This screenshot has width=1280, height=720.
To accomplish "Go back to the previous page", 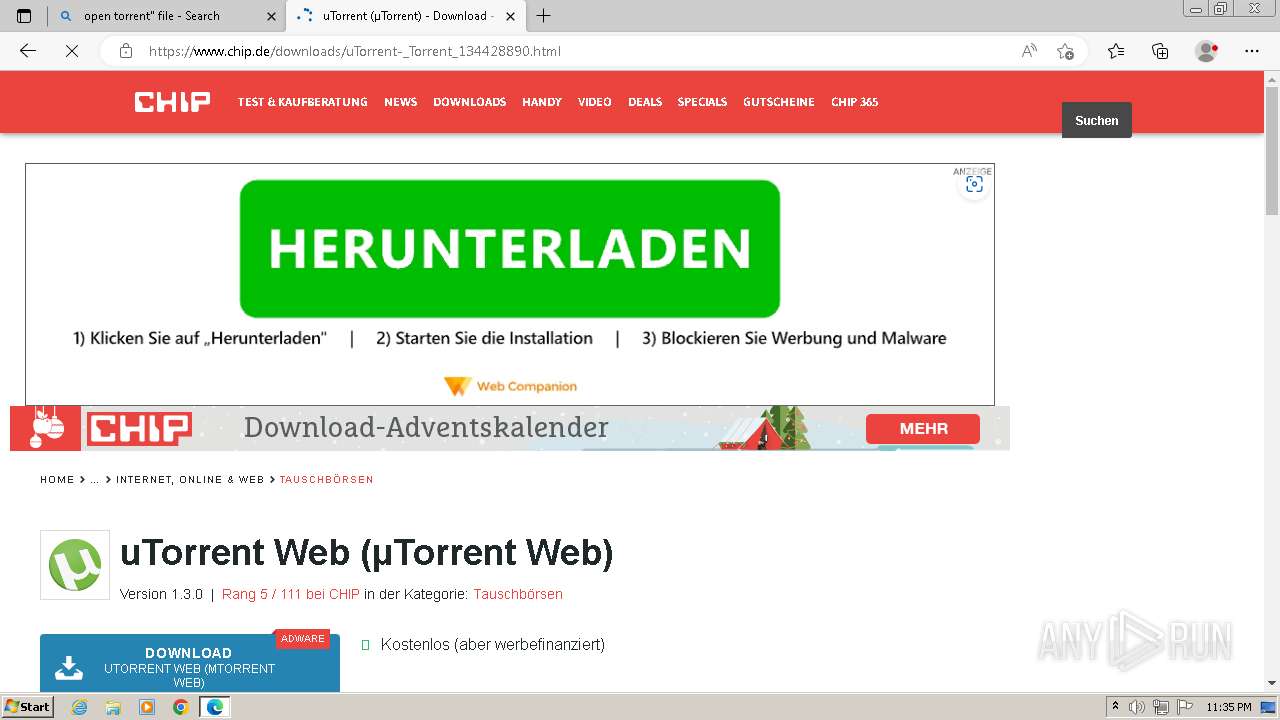I will (x=28, y=51).
